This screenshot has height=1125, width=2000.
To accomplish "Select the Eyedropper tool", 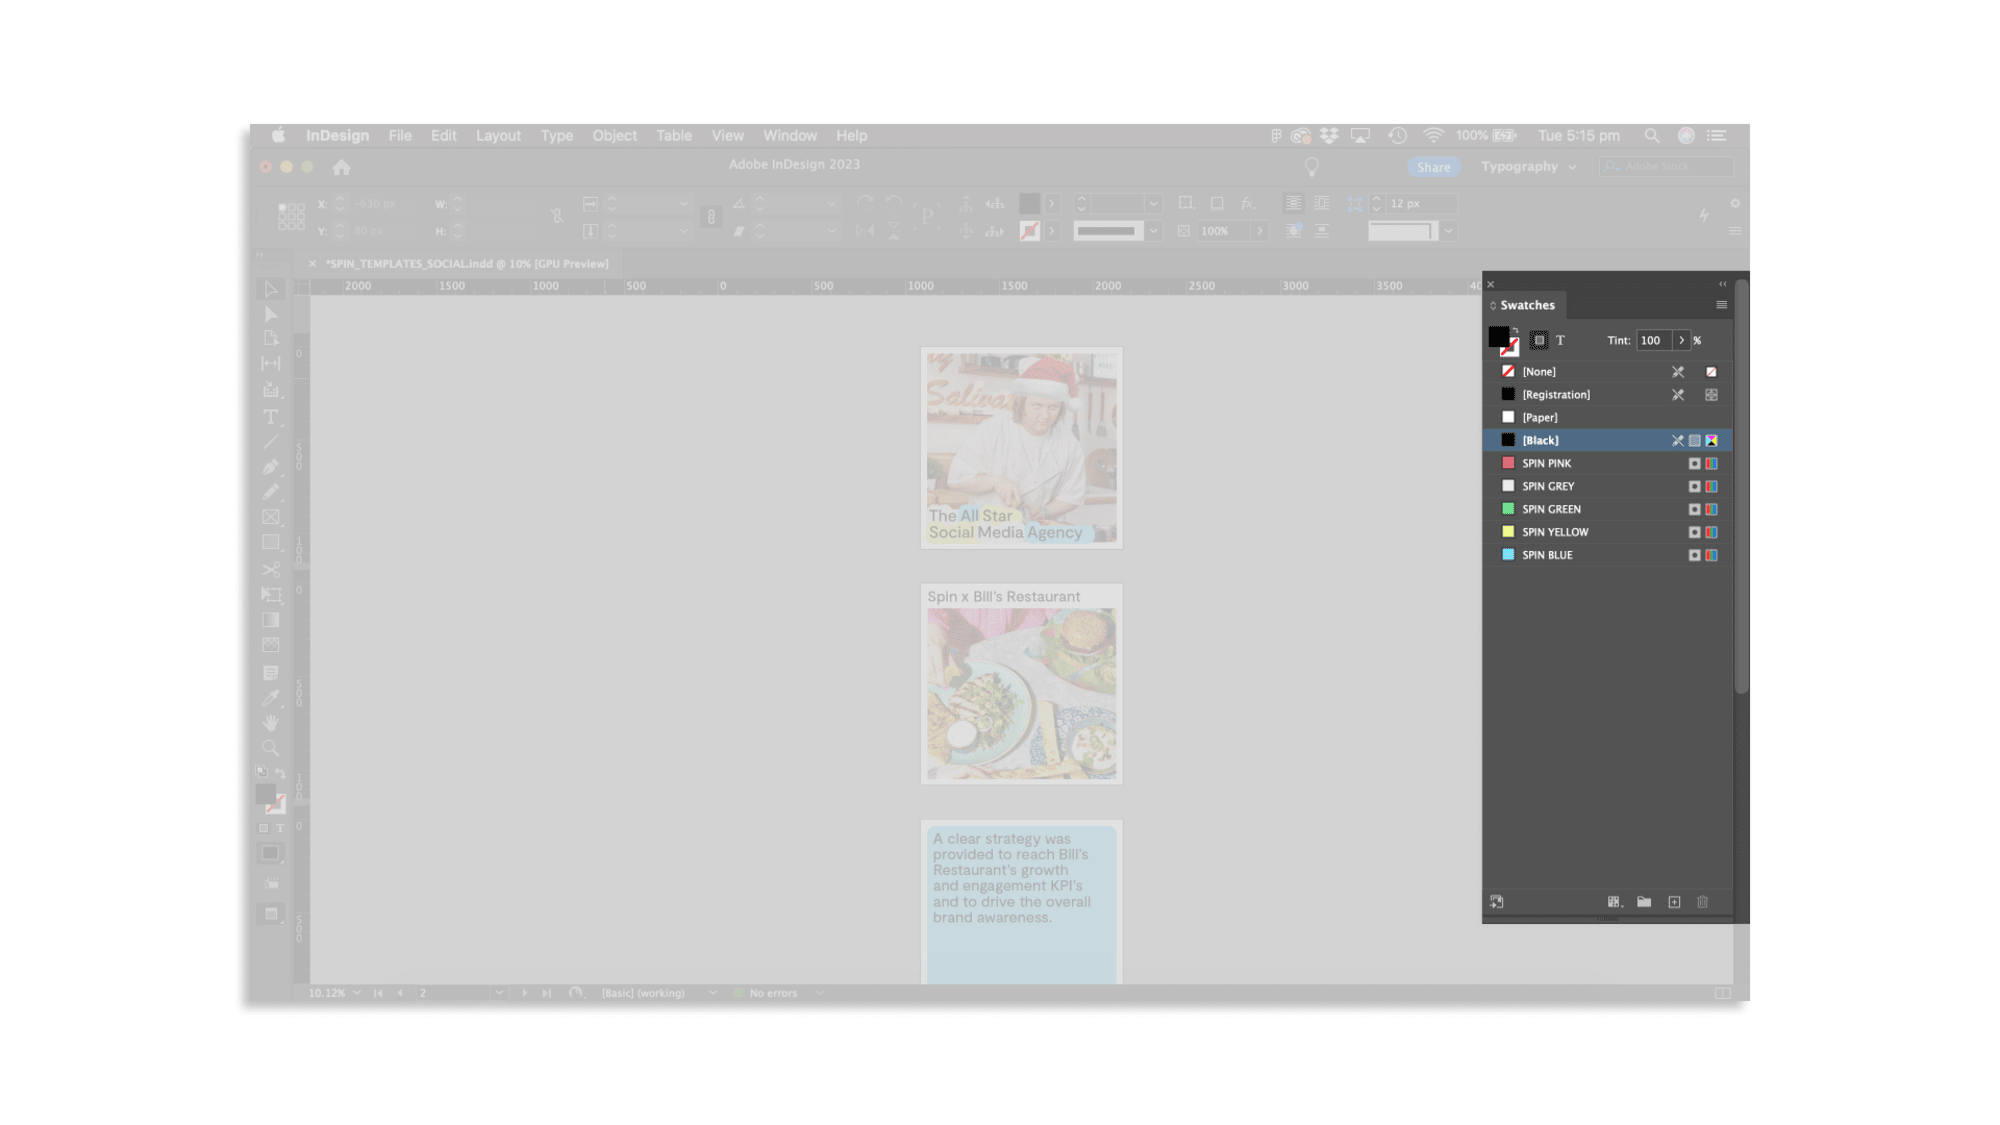I will [271, 698].
